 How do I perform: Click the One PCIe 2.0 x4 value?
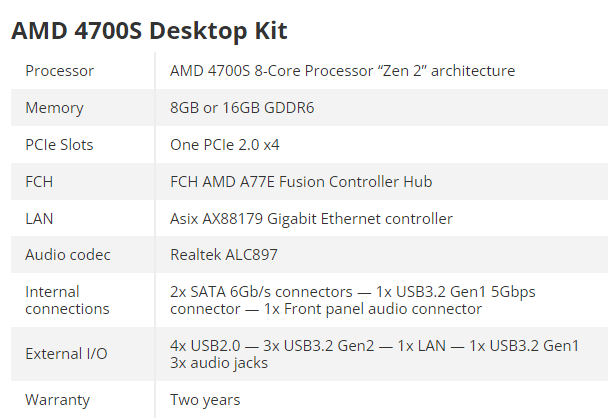(x=225, y=145)
